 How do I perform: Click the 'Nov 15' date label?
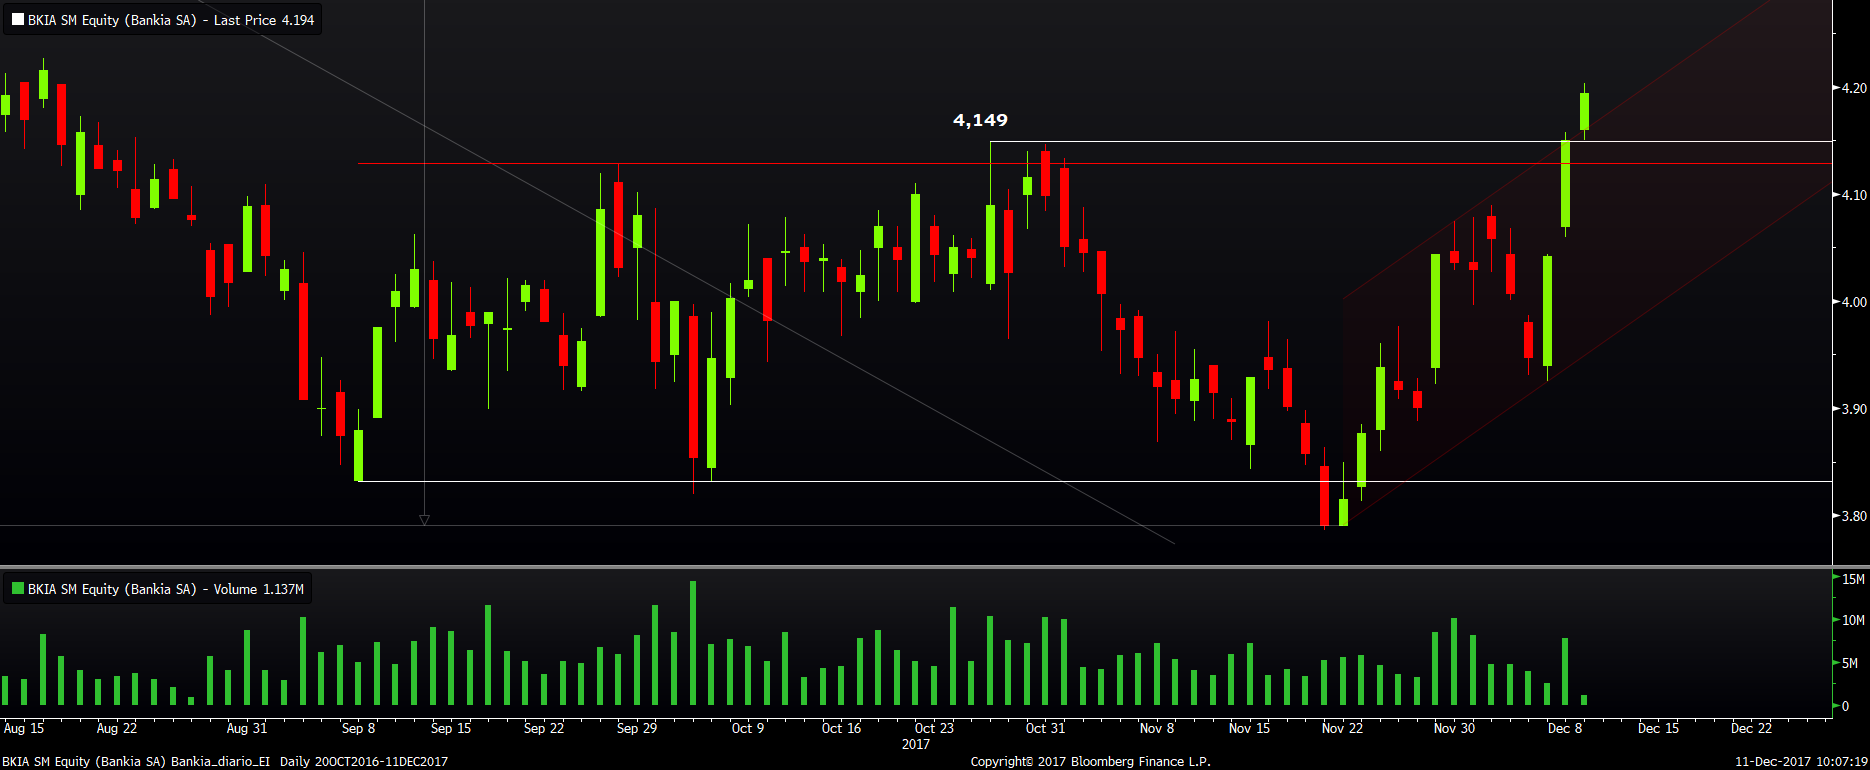[x=1249, y=728]
